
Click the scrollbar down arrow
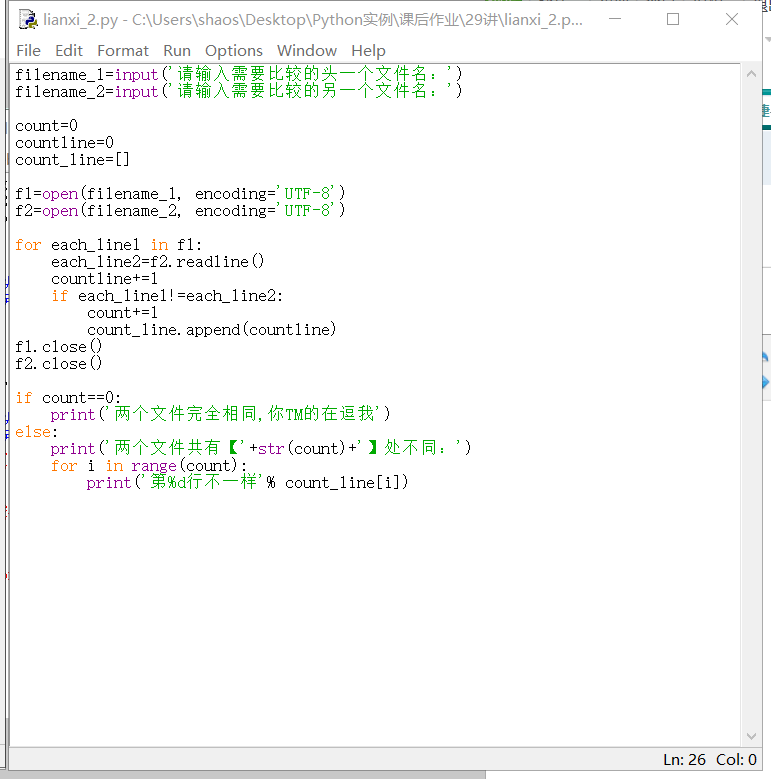tap(749, 737)
